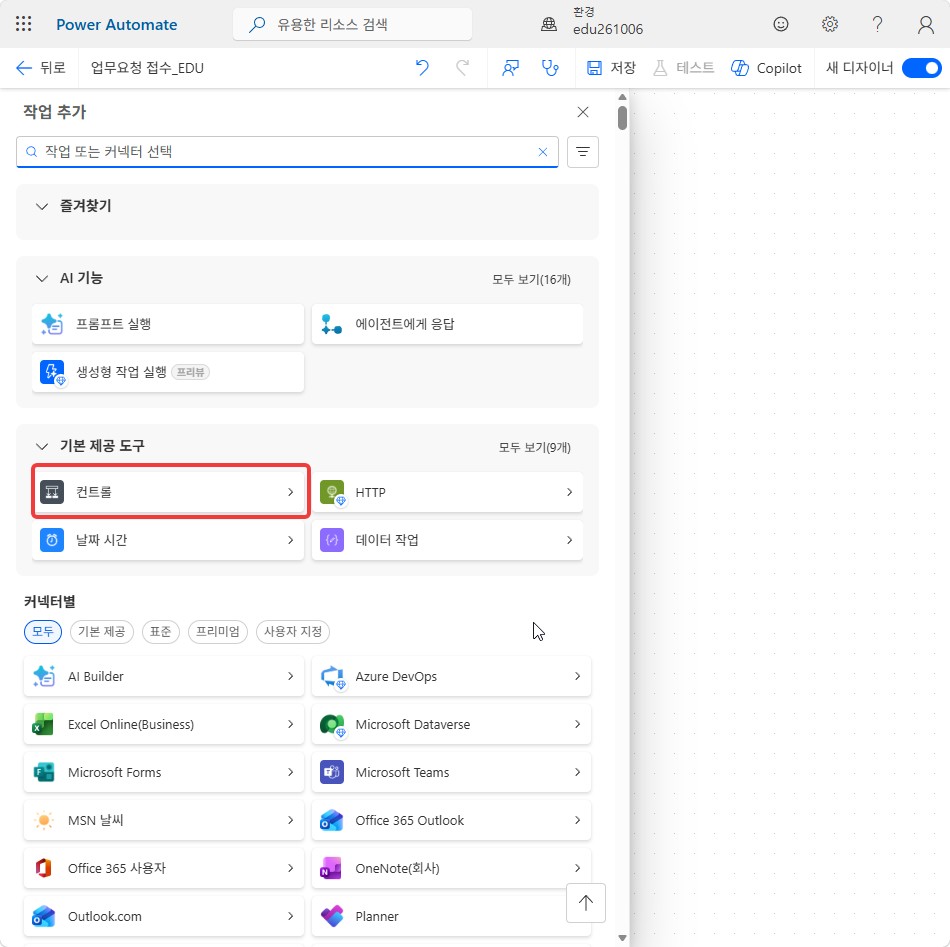This screenshot has width=950, height=947.
Task: Click the send feedback person icon
Action: [x=510, y=68]
